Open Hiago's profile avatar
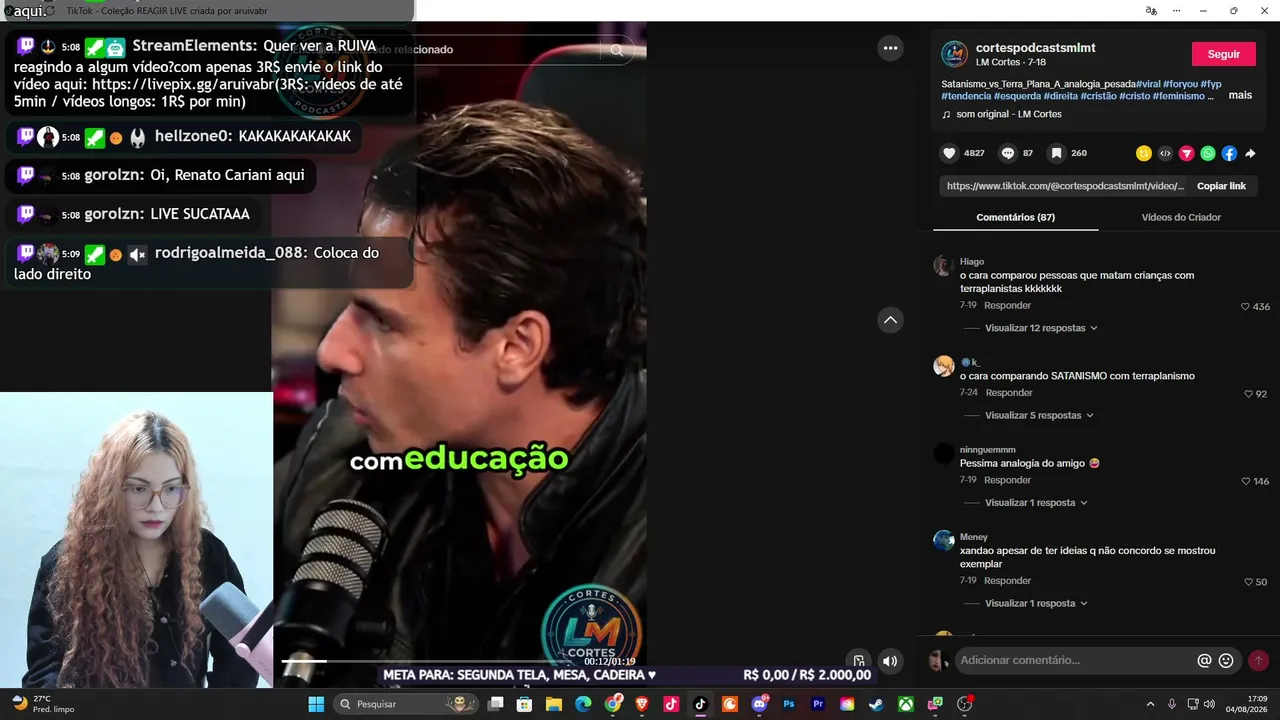Image resolution: width=1280 pixels, height=720 pixels. pos(943,265)
